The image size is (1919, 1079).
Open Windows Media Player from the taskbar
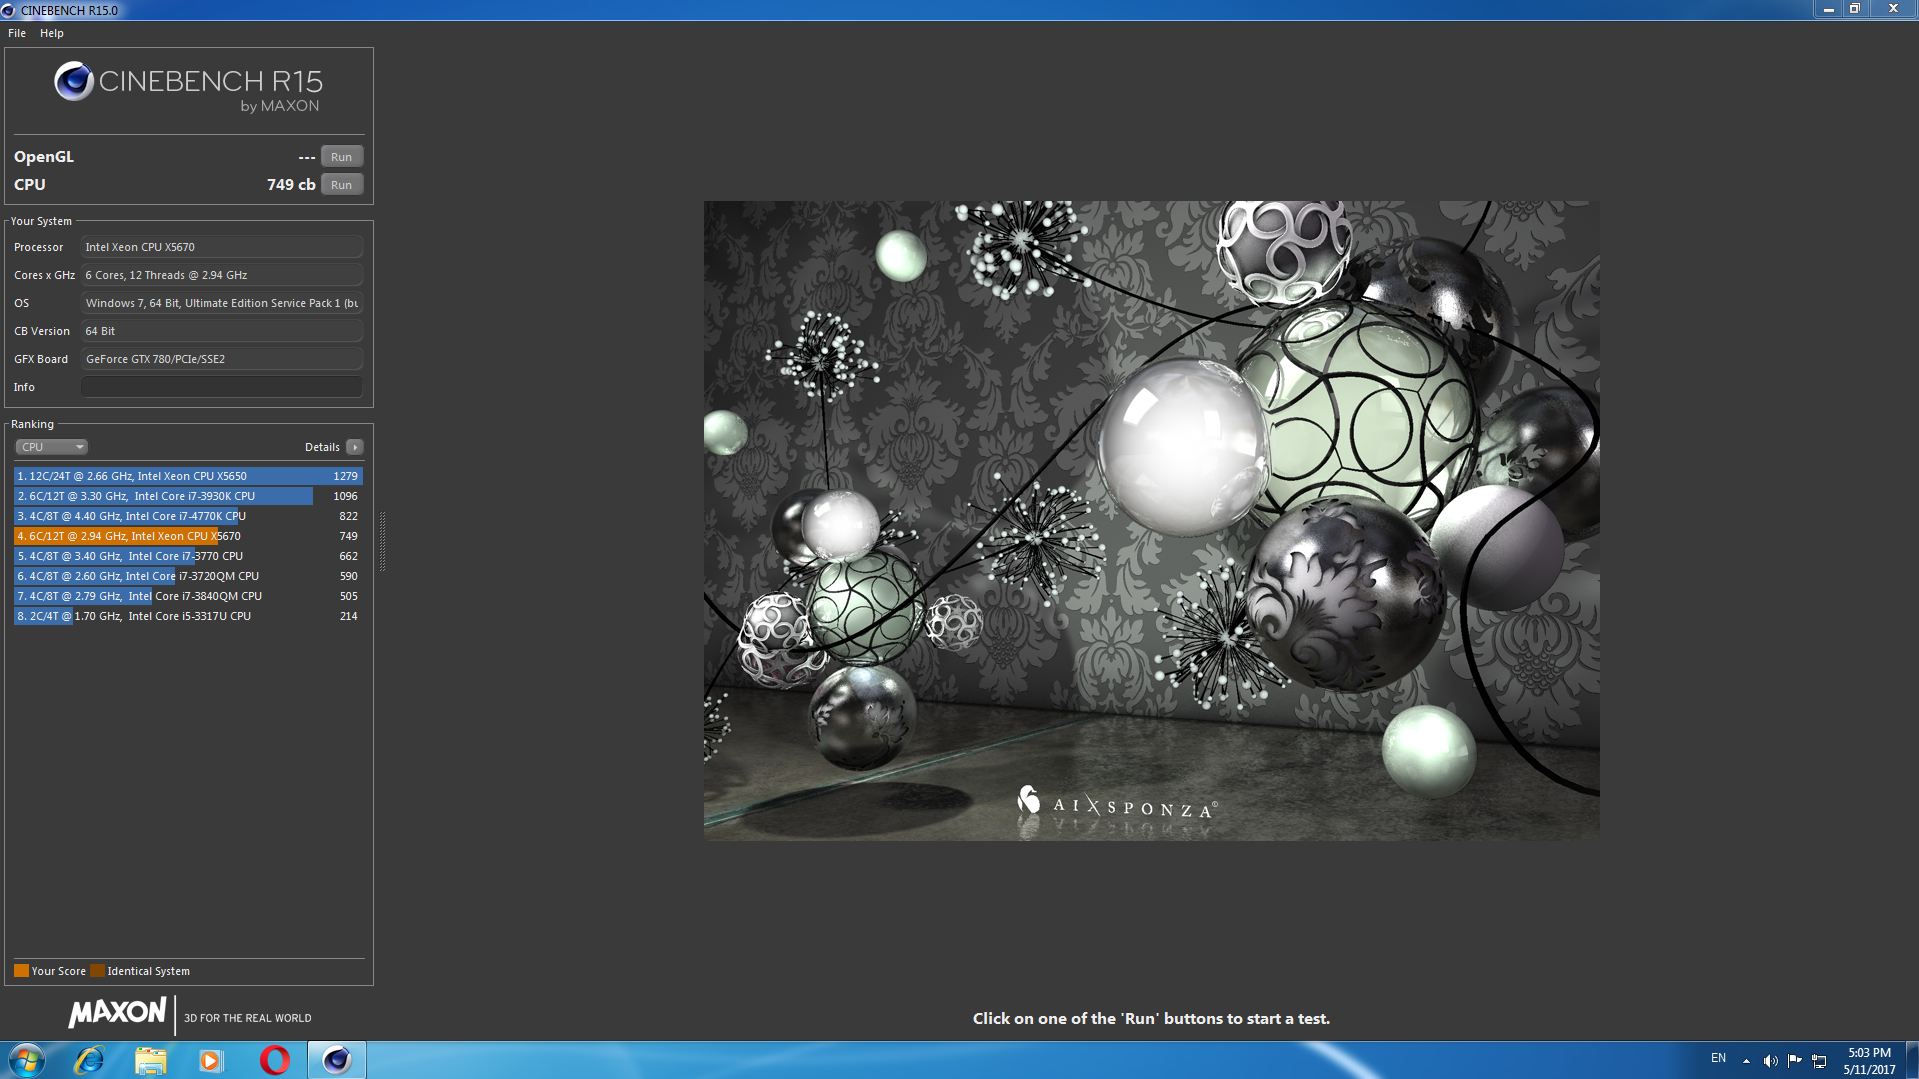[209, 1059]
